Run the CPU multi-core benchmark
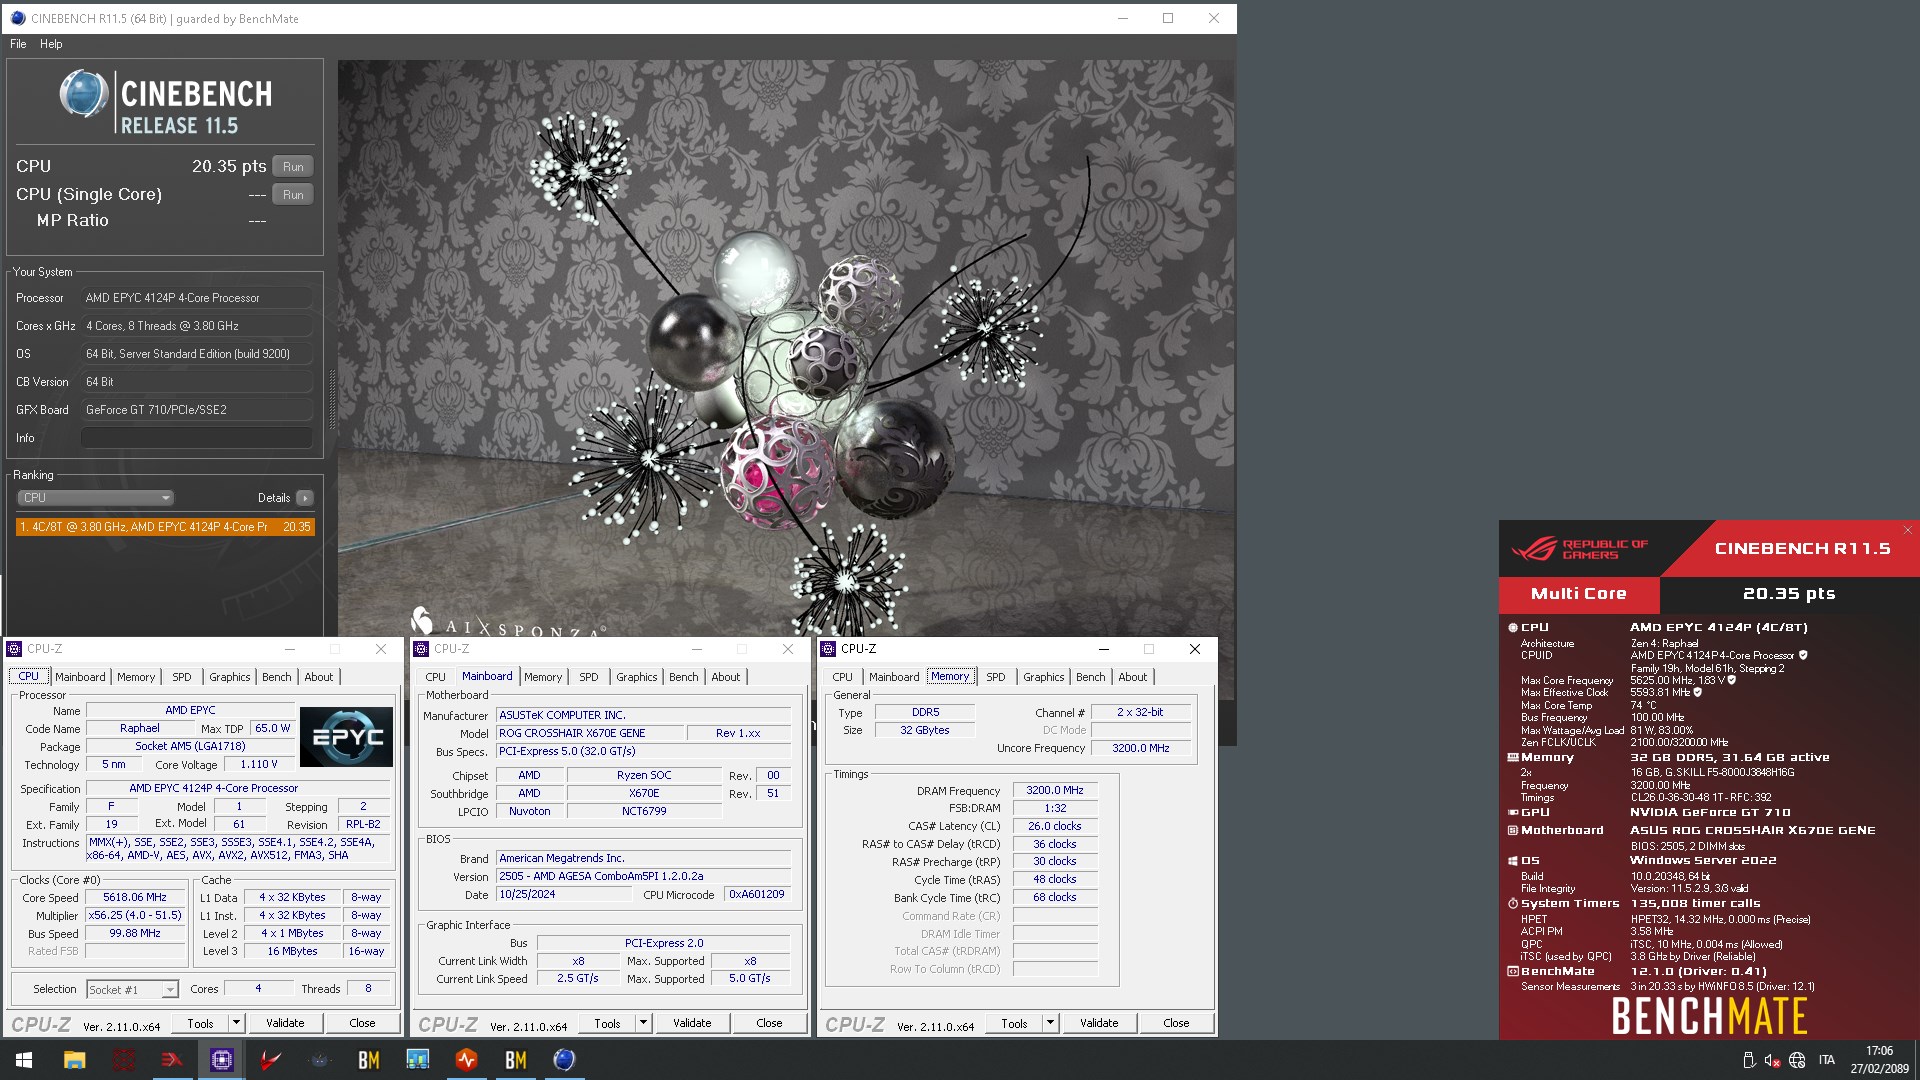The width and height of the screenshot is (1920, 1080). coord(293,167)
